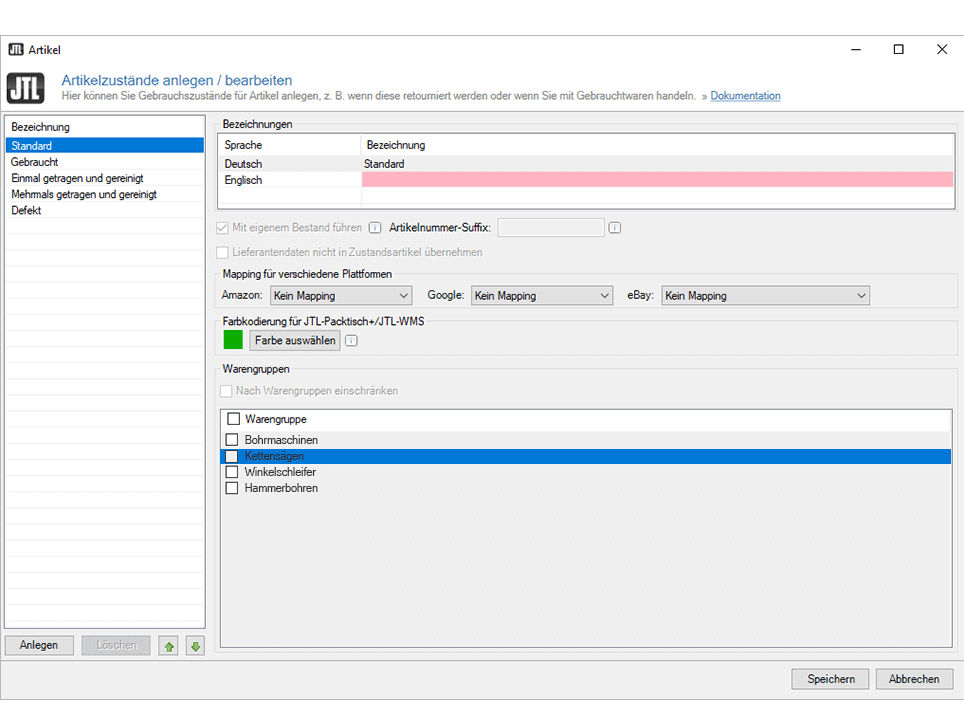
Task: Click the green move-down arrow icon
Action: tap(195, 646)
